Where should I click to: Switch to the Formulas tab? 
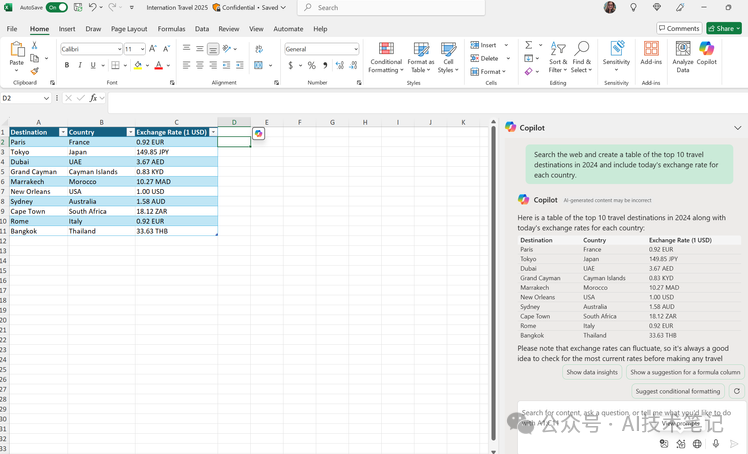(171, 29)
